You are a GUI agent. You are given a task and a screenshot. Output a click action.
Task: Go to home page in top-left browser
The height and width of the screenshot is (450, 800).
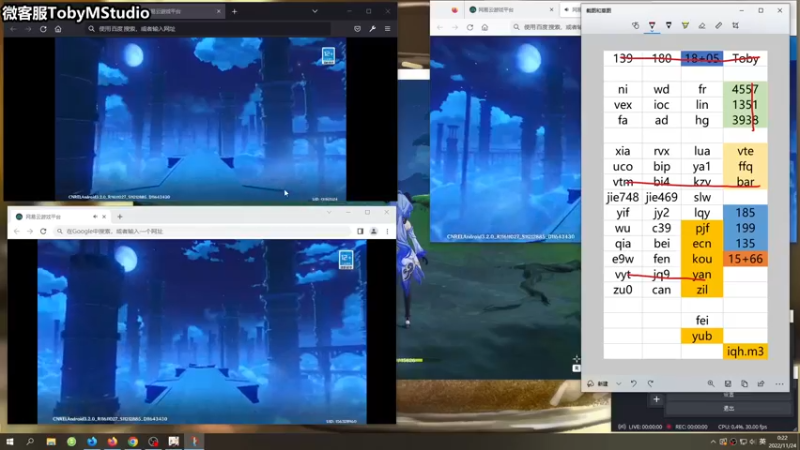58,29
